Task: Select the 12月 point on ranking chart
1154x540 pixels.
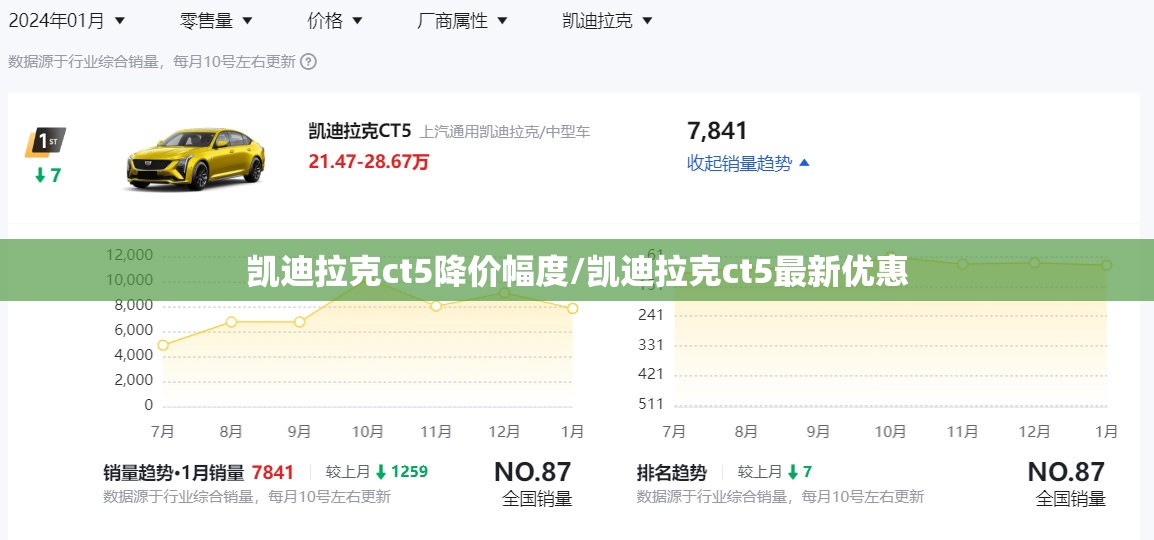Action: (1034, 263)
